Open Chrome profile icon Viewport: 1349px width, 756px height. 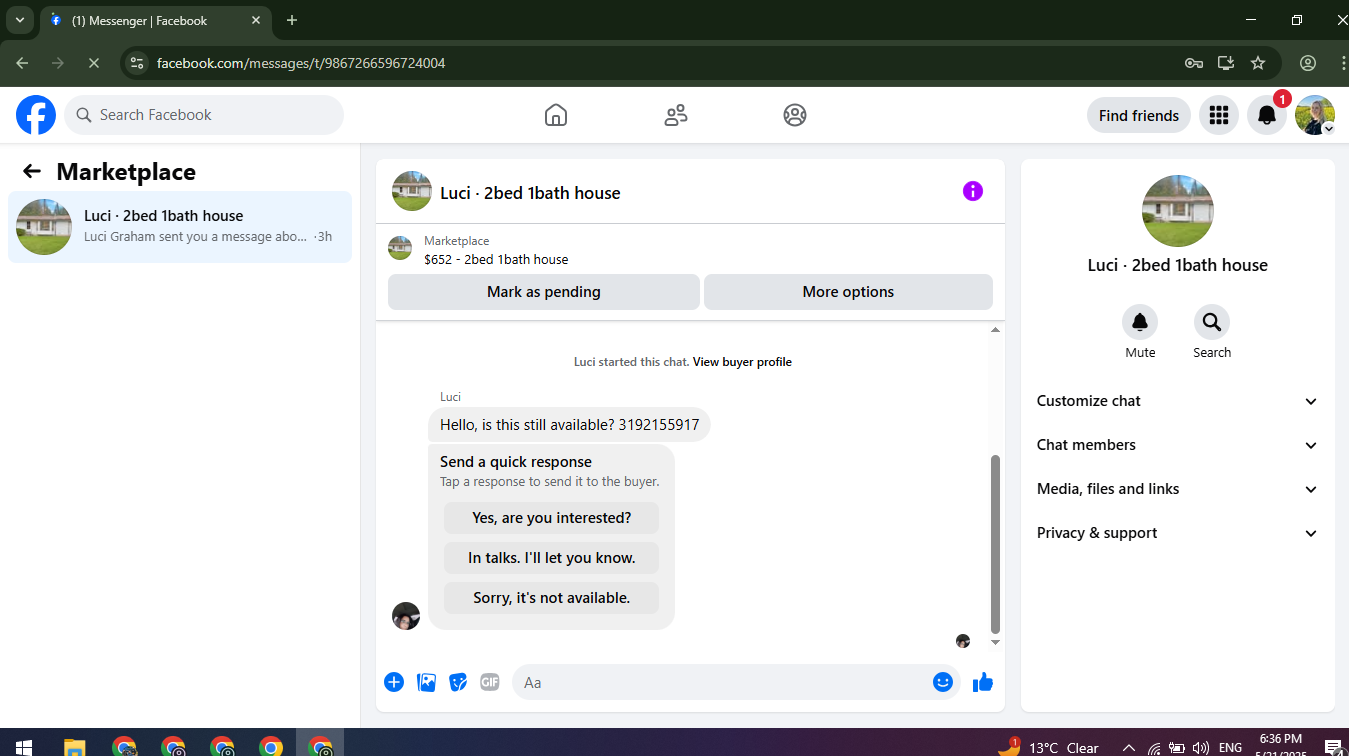click(x=1308, y=63)
